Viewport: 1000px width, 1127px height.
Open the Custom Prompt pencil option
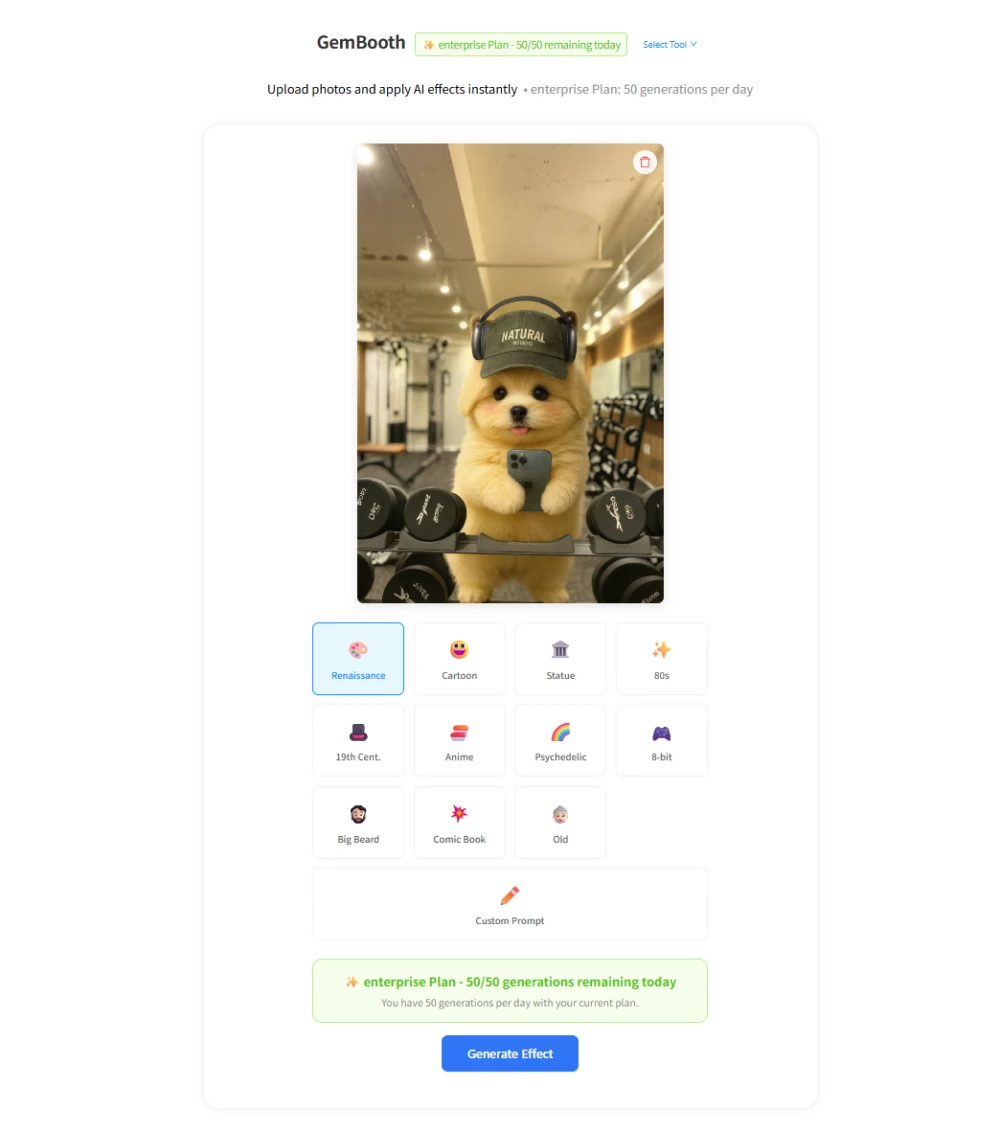[x=510, y=904]
